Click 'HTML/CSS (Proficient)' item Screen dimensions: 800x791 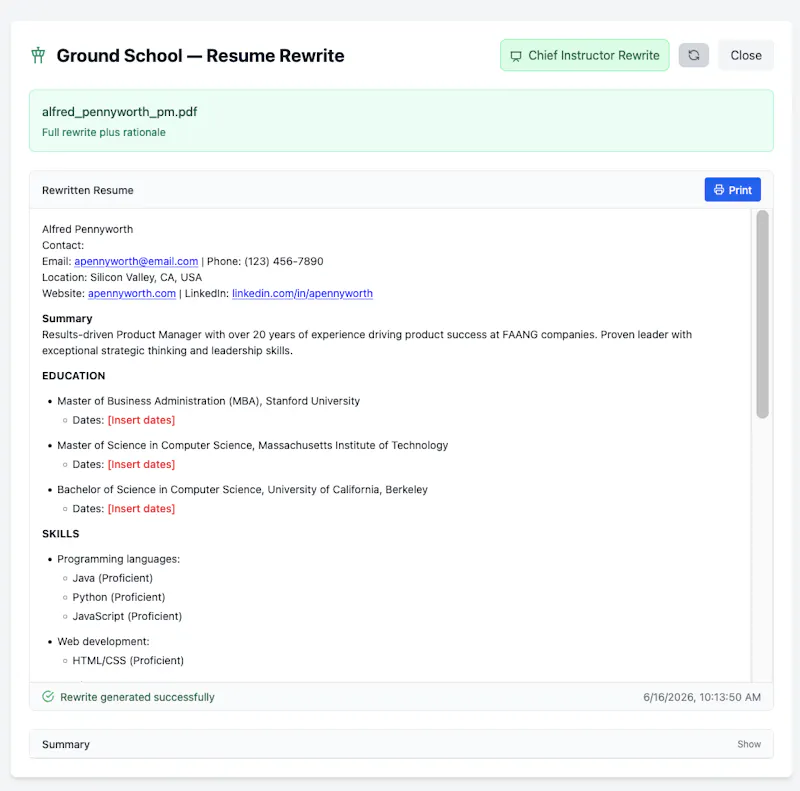click(x=128, y=660)
